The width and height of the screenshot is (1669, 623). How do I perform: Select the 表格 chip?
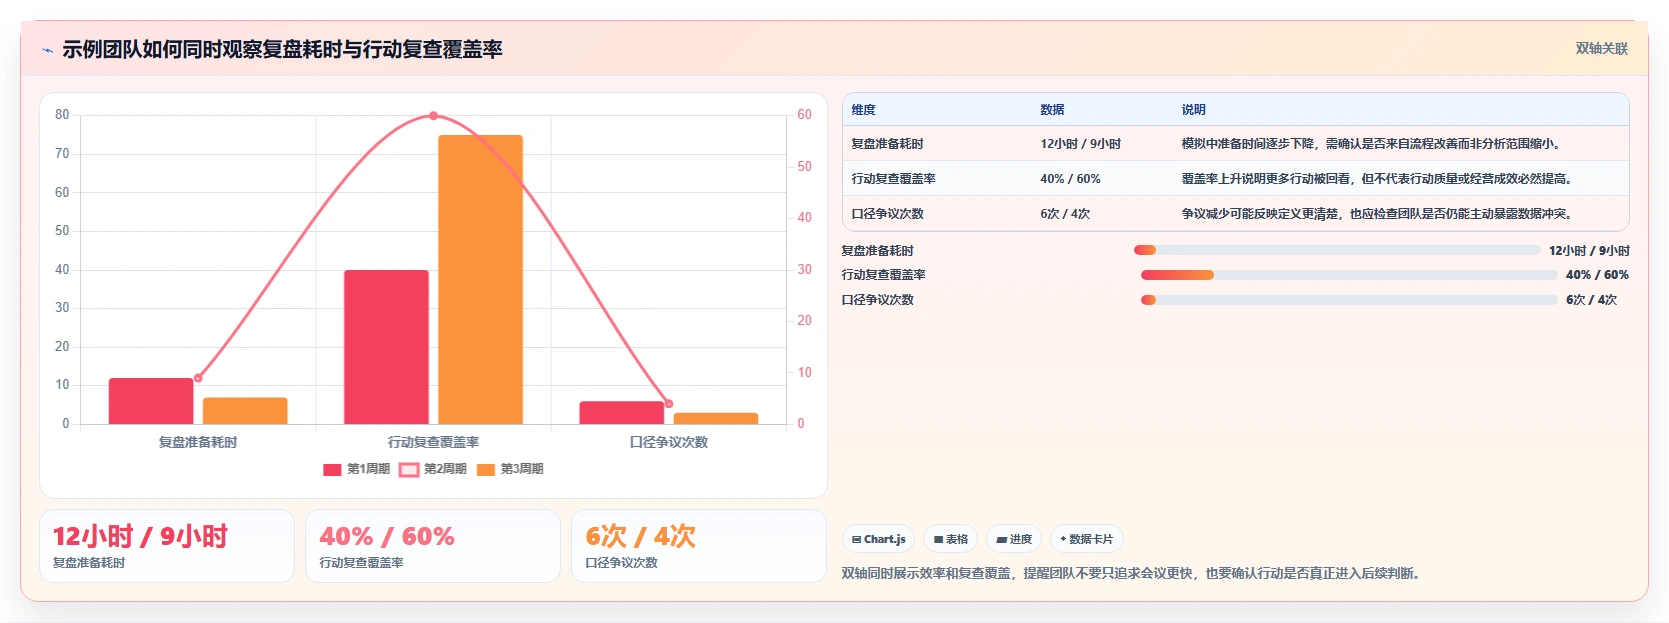(x=950, y=539)
